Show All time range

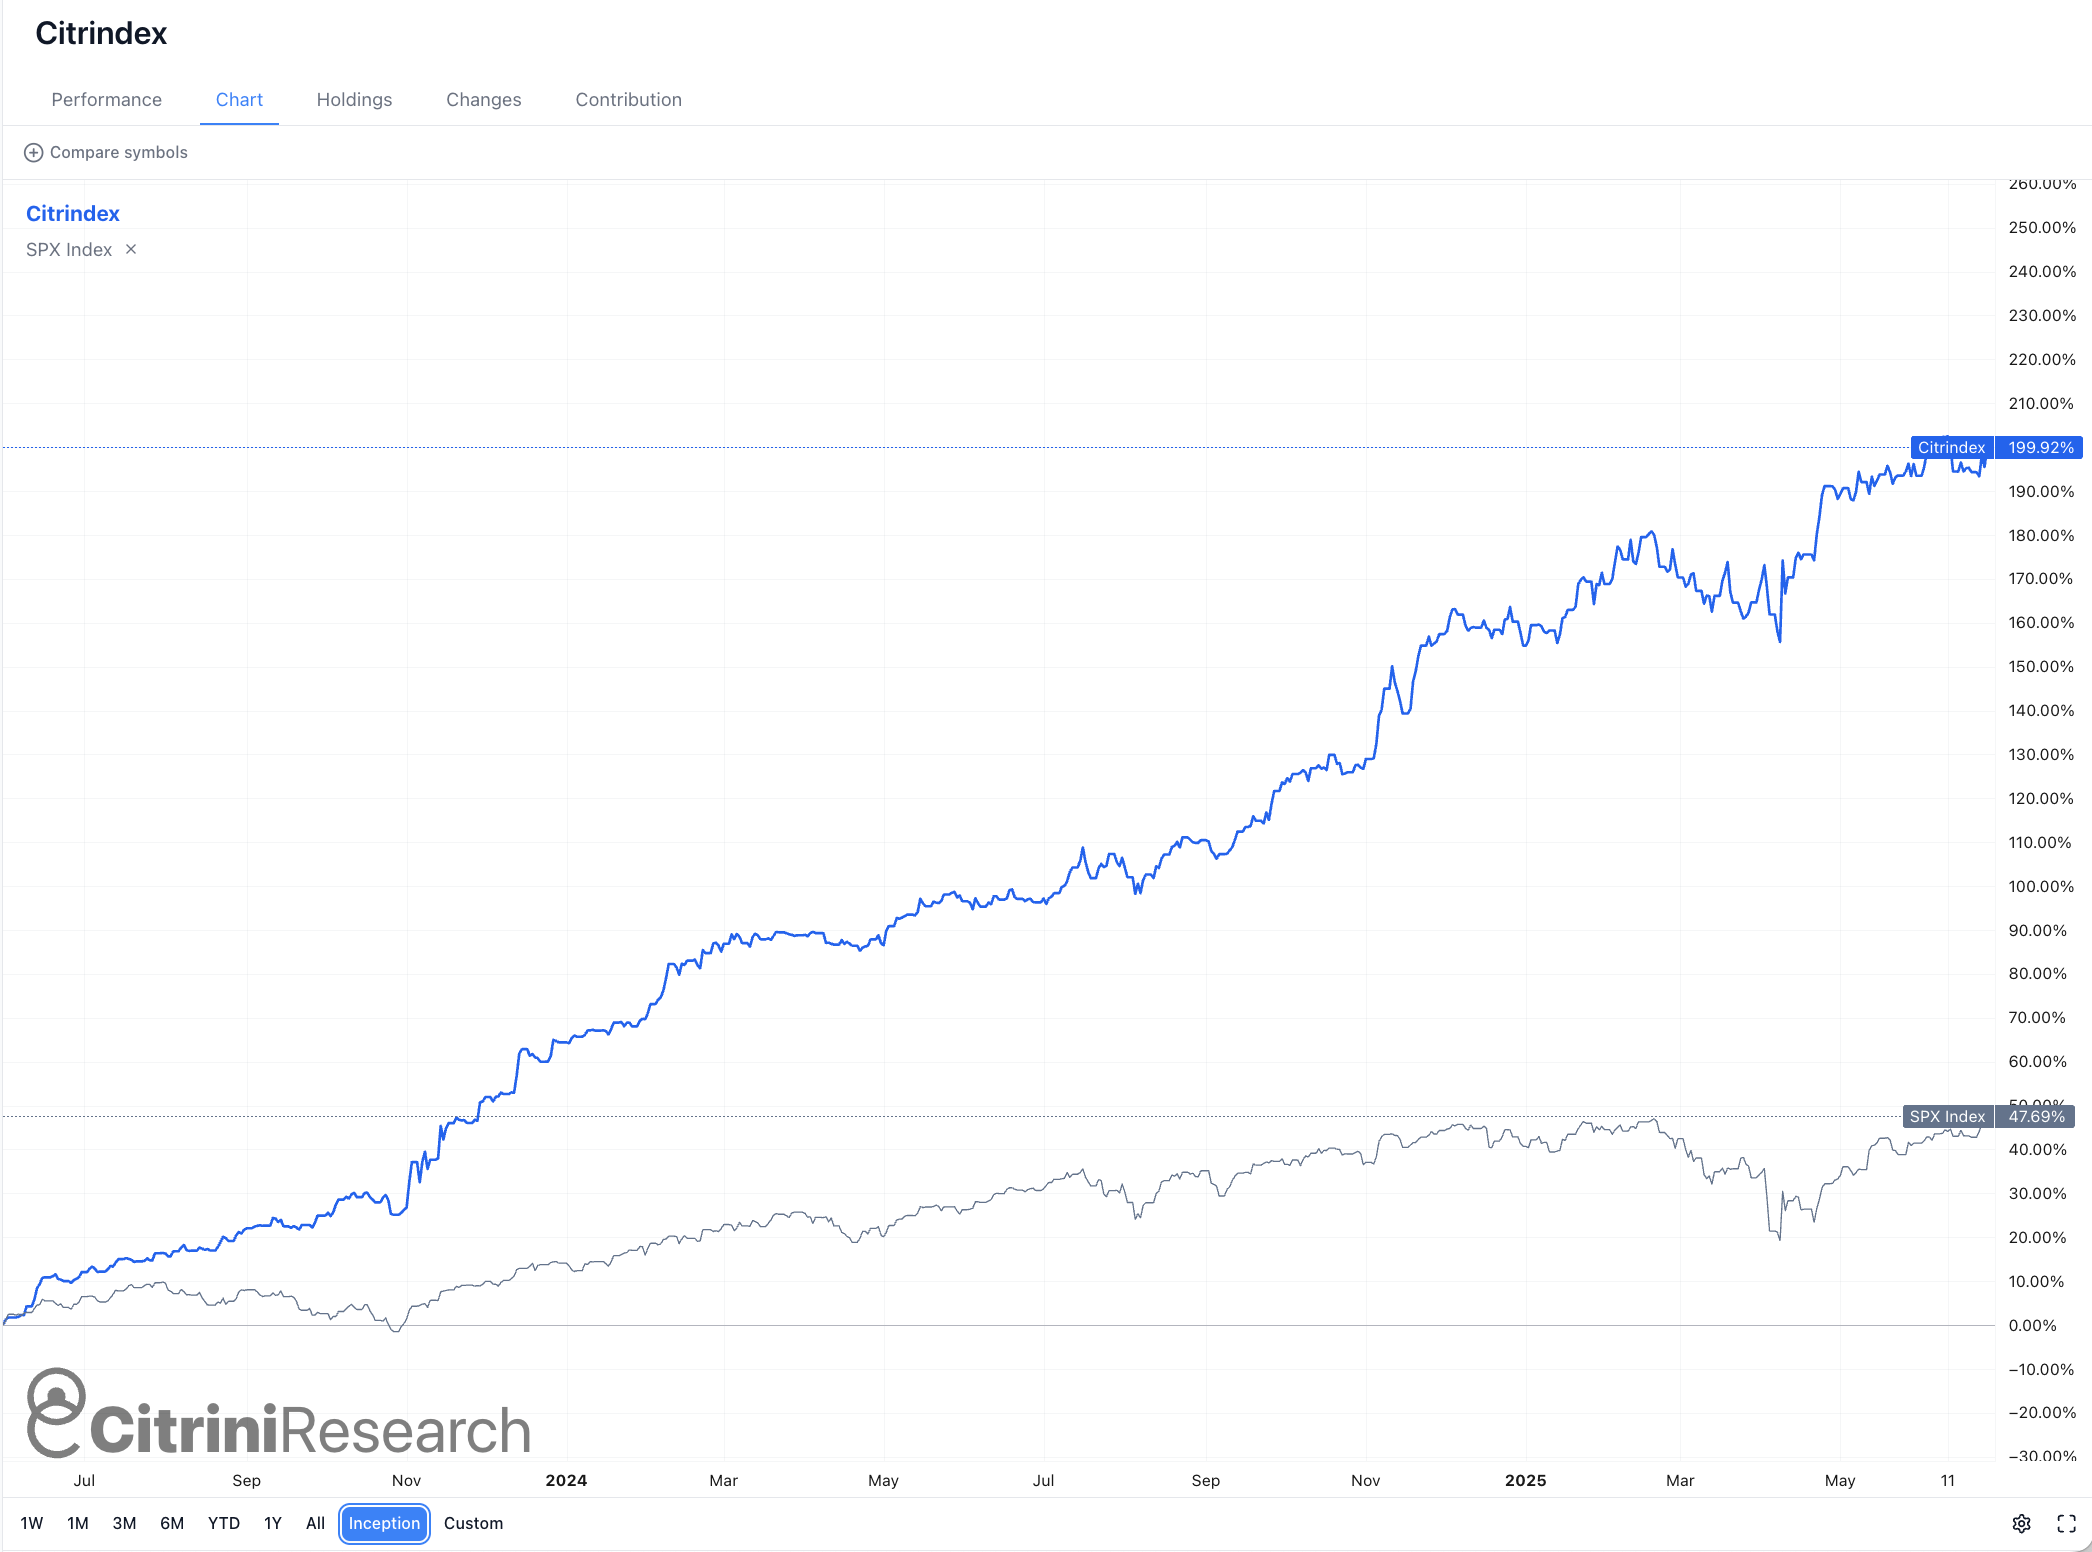coord(315,1524)
